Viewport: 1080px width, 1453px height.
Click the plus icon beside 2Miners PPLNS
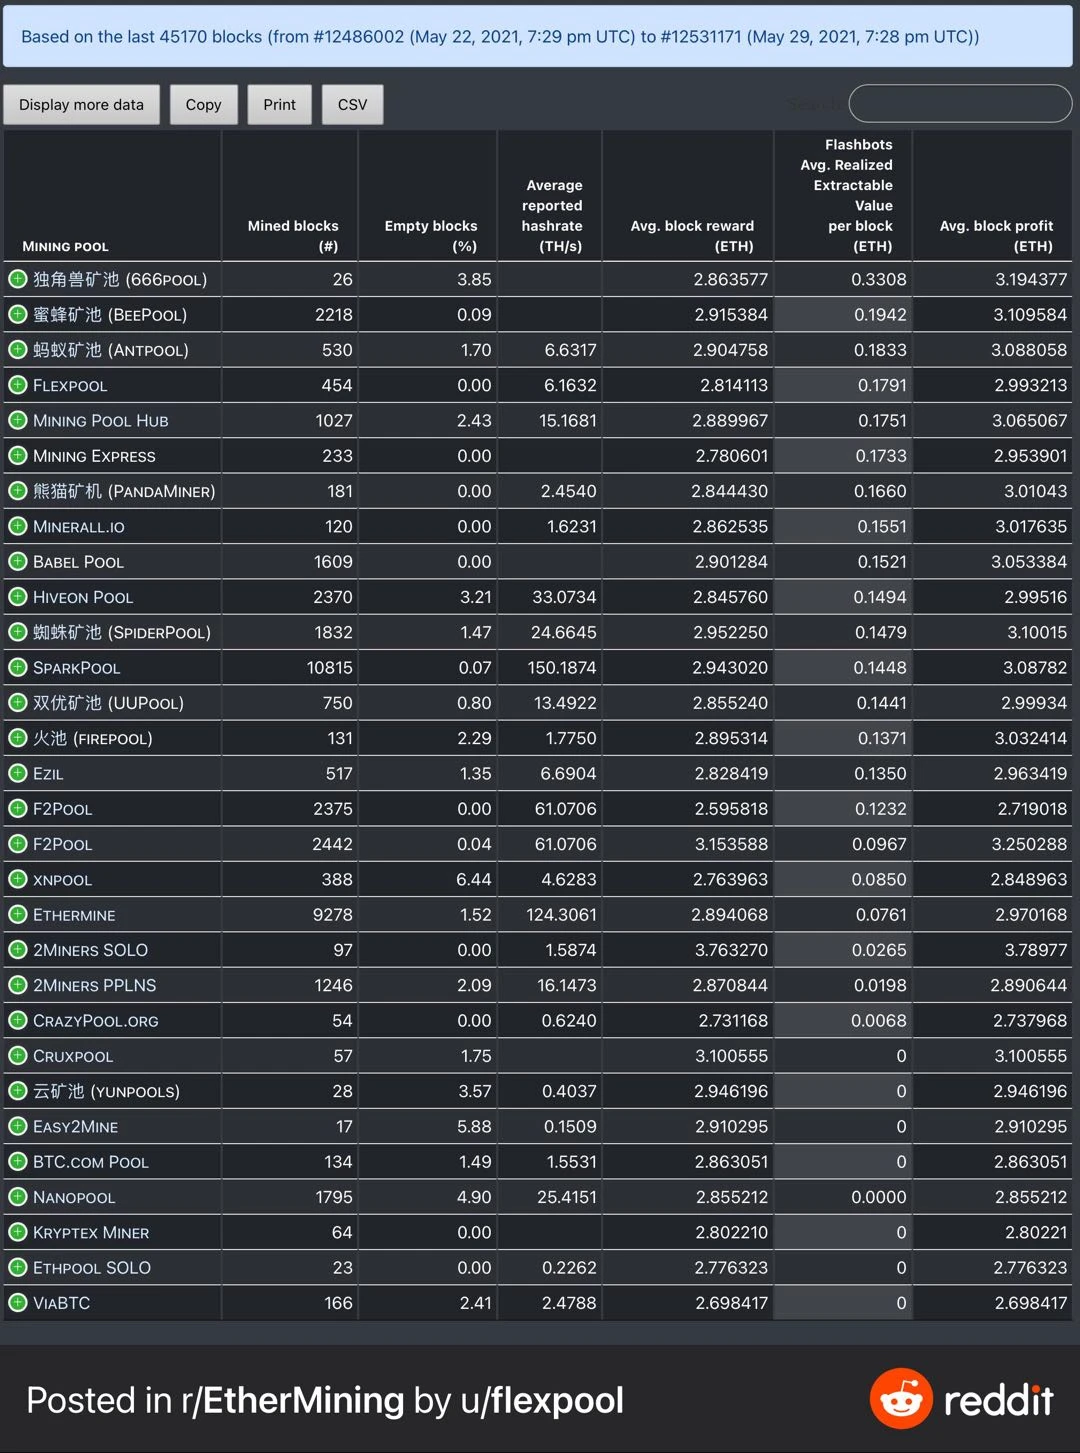click(18, 985)
